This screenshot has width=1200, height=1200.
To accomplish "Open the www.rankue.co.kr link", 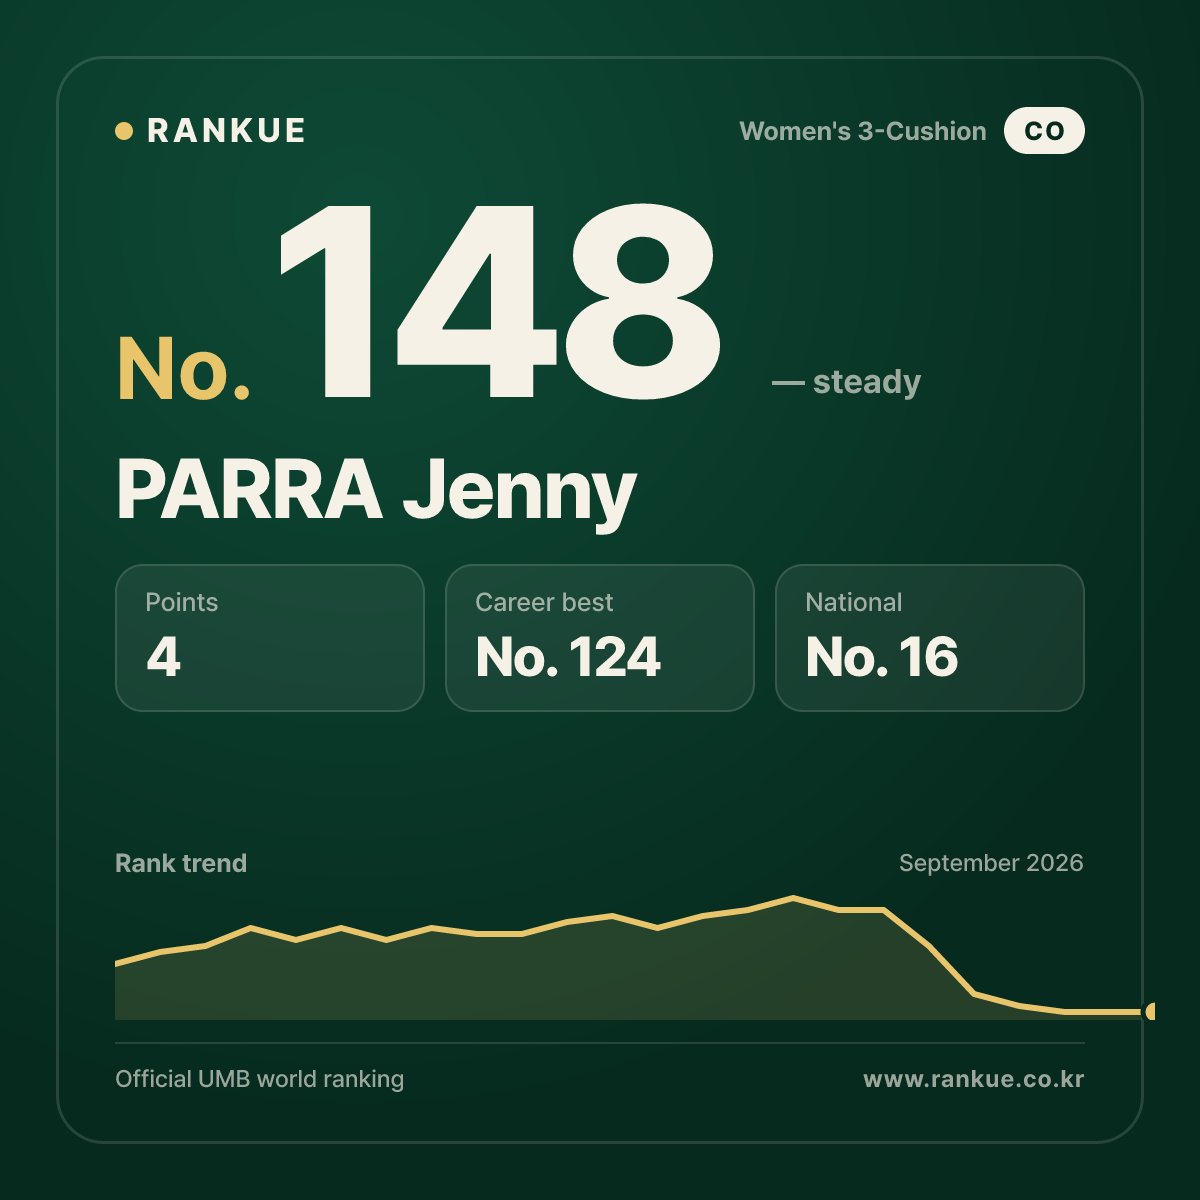I will pos(974,1079).
